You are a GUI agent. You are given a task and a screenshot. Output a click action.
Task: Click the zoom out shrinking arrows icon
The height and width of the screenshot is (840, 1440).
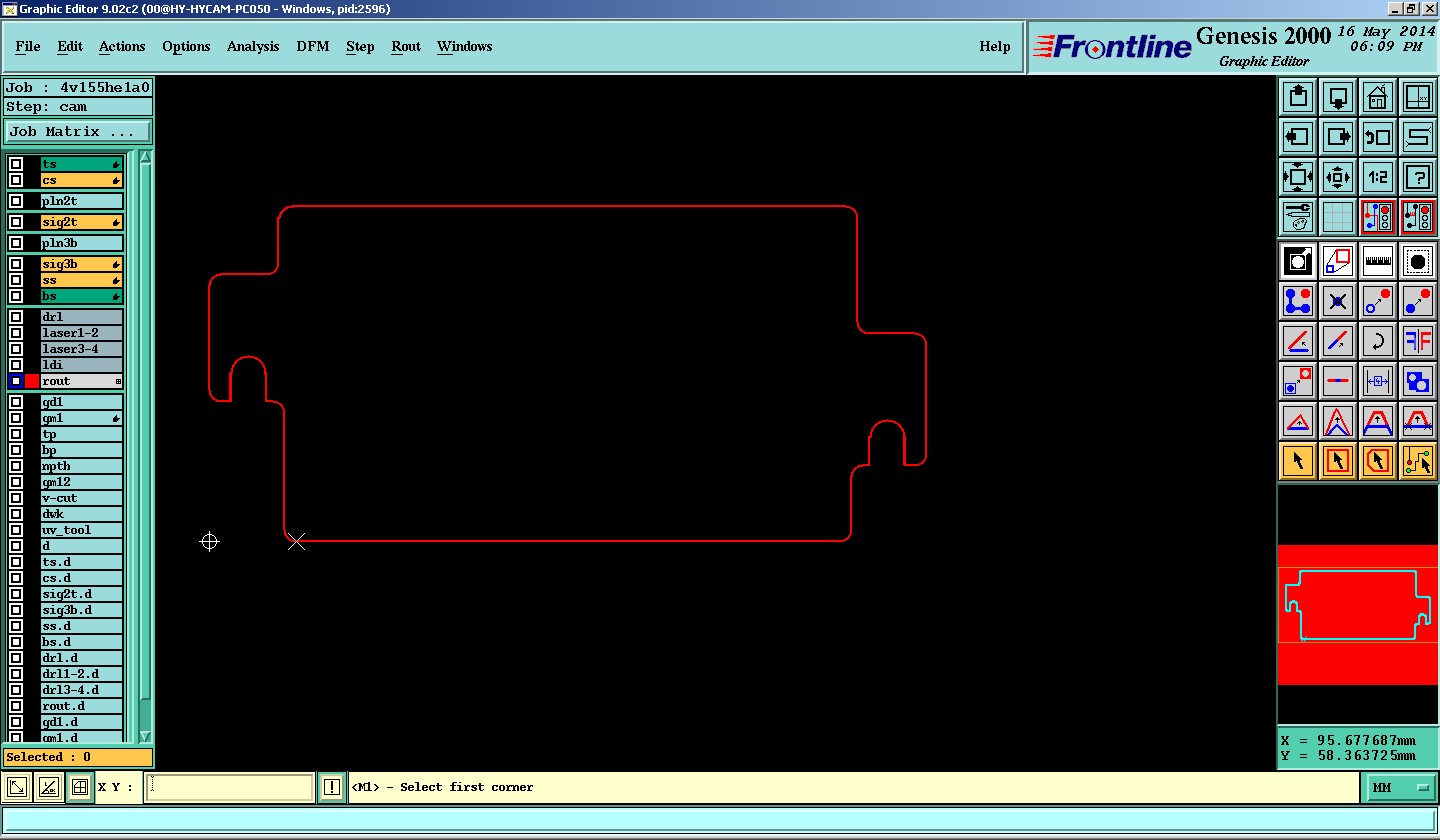pyautogui.click(x=1338, y=177)
